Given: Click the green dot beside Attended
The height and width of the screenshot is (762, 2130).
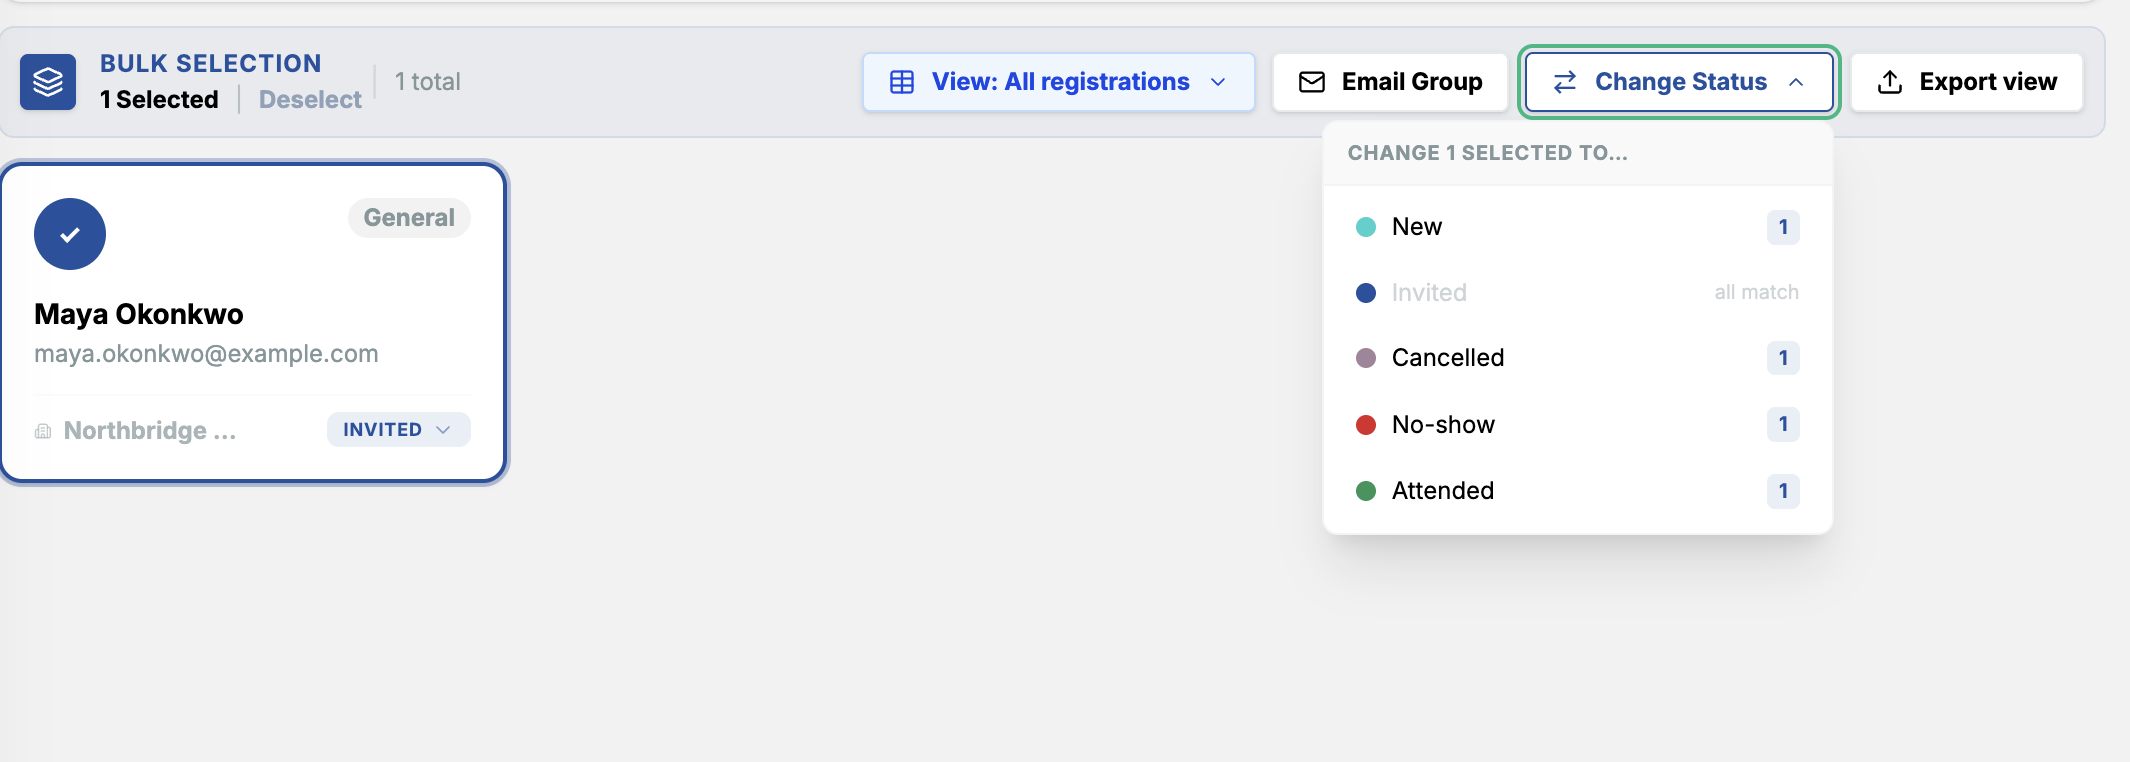Looking at the screenshot, I should click(x=1366, y=491).
